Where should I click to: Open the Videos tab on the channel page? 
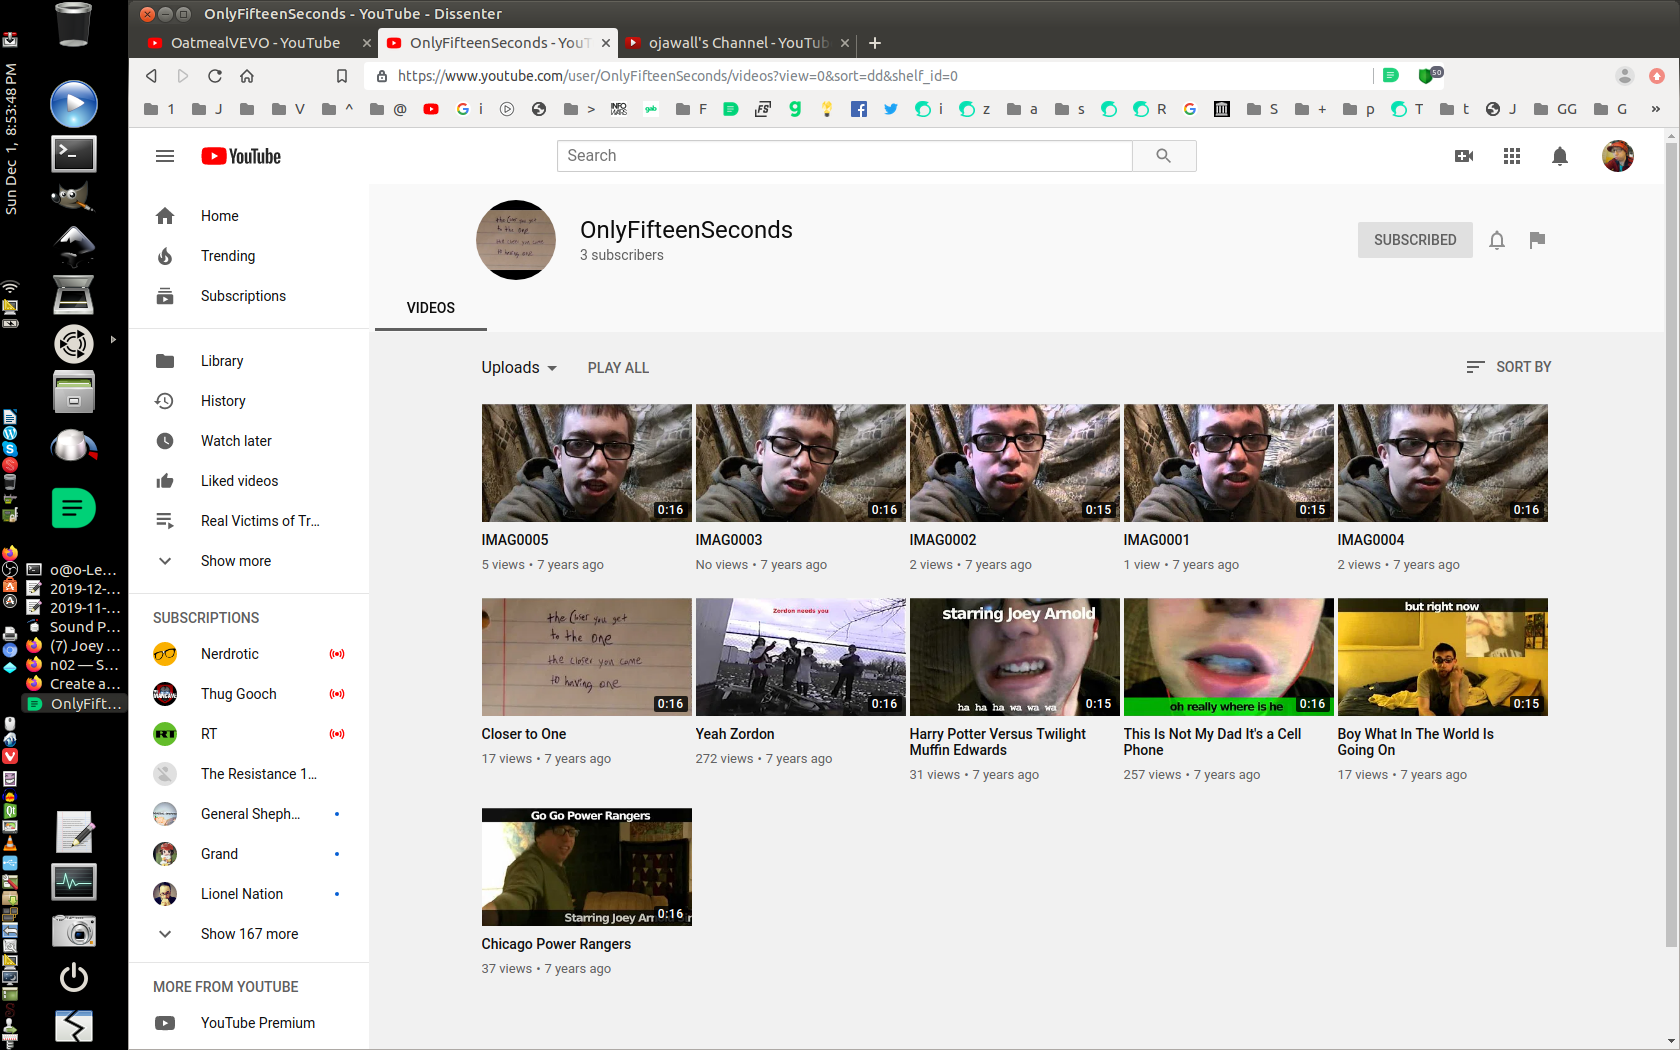[x=430, y=308]
